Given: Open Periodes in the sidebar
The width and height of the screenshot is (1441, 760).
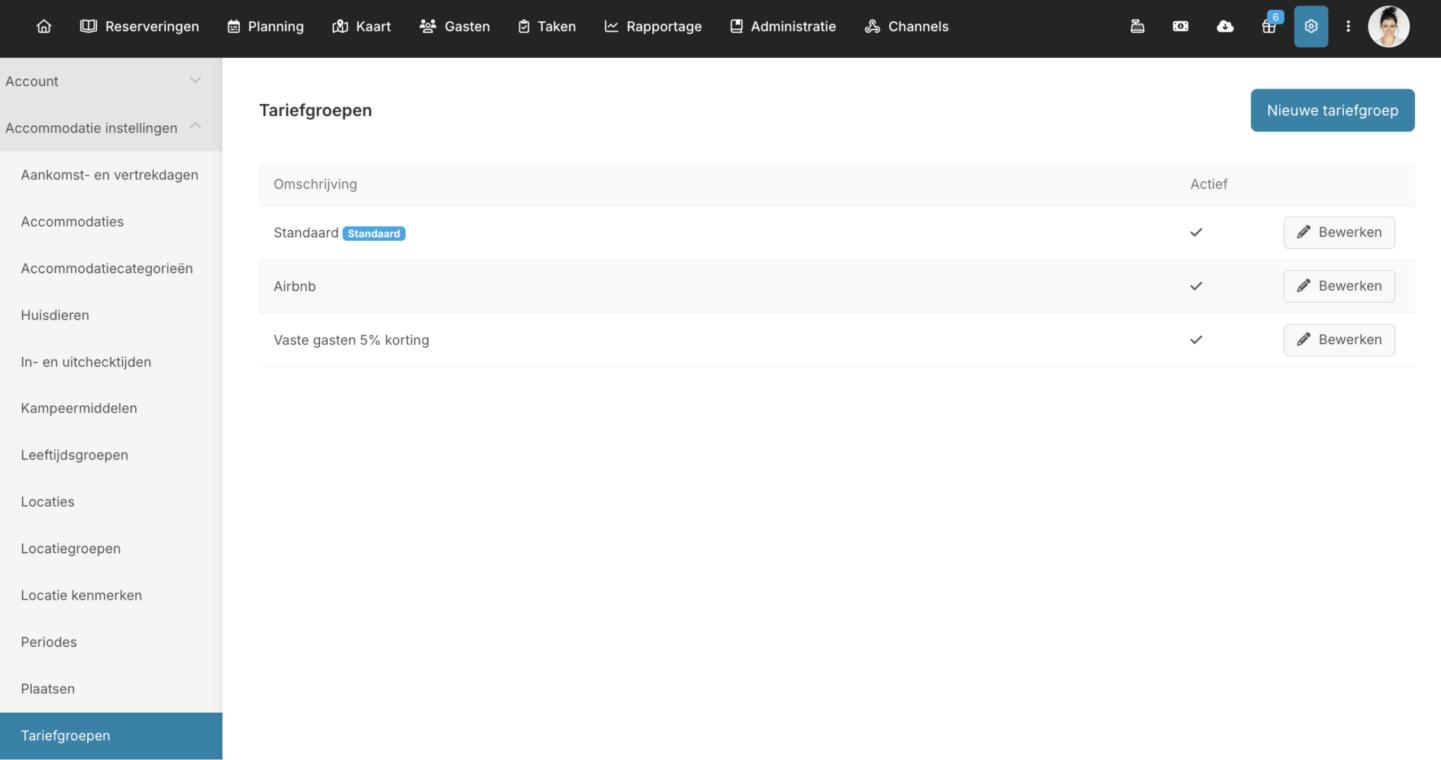Looking at the screenshot, I should click(x=49, y=642).
